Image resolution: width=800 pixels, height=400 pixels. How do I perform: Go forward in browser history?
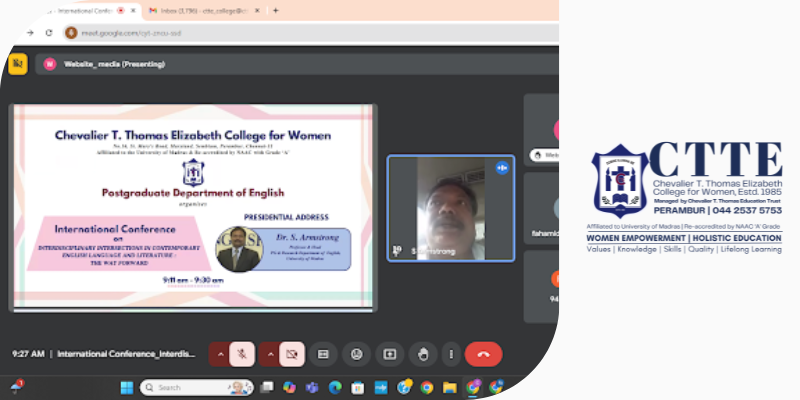click(30, 33)
